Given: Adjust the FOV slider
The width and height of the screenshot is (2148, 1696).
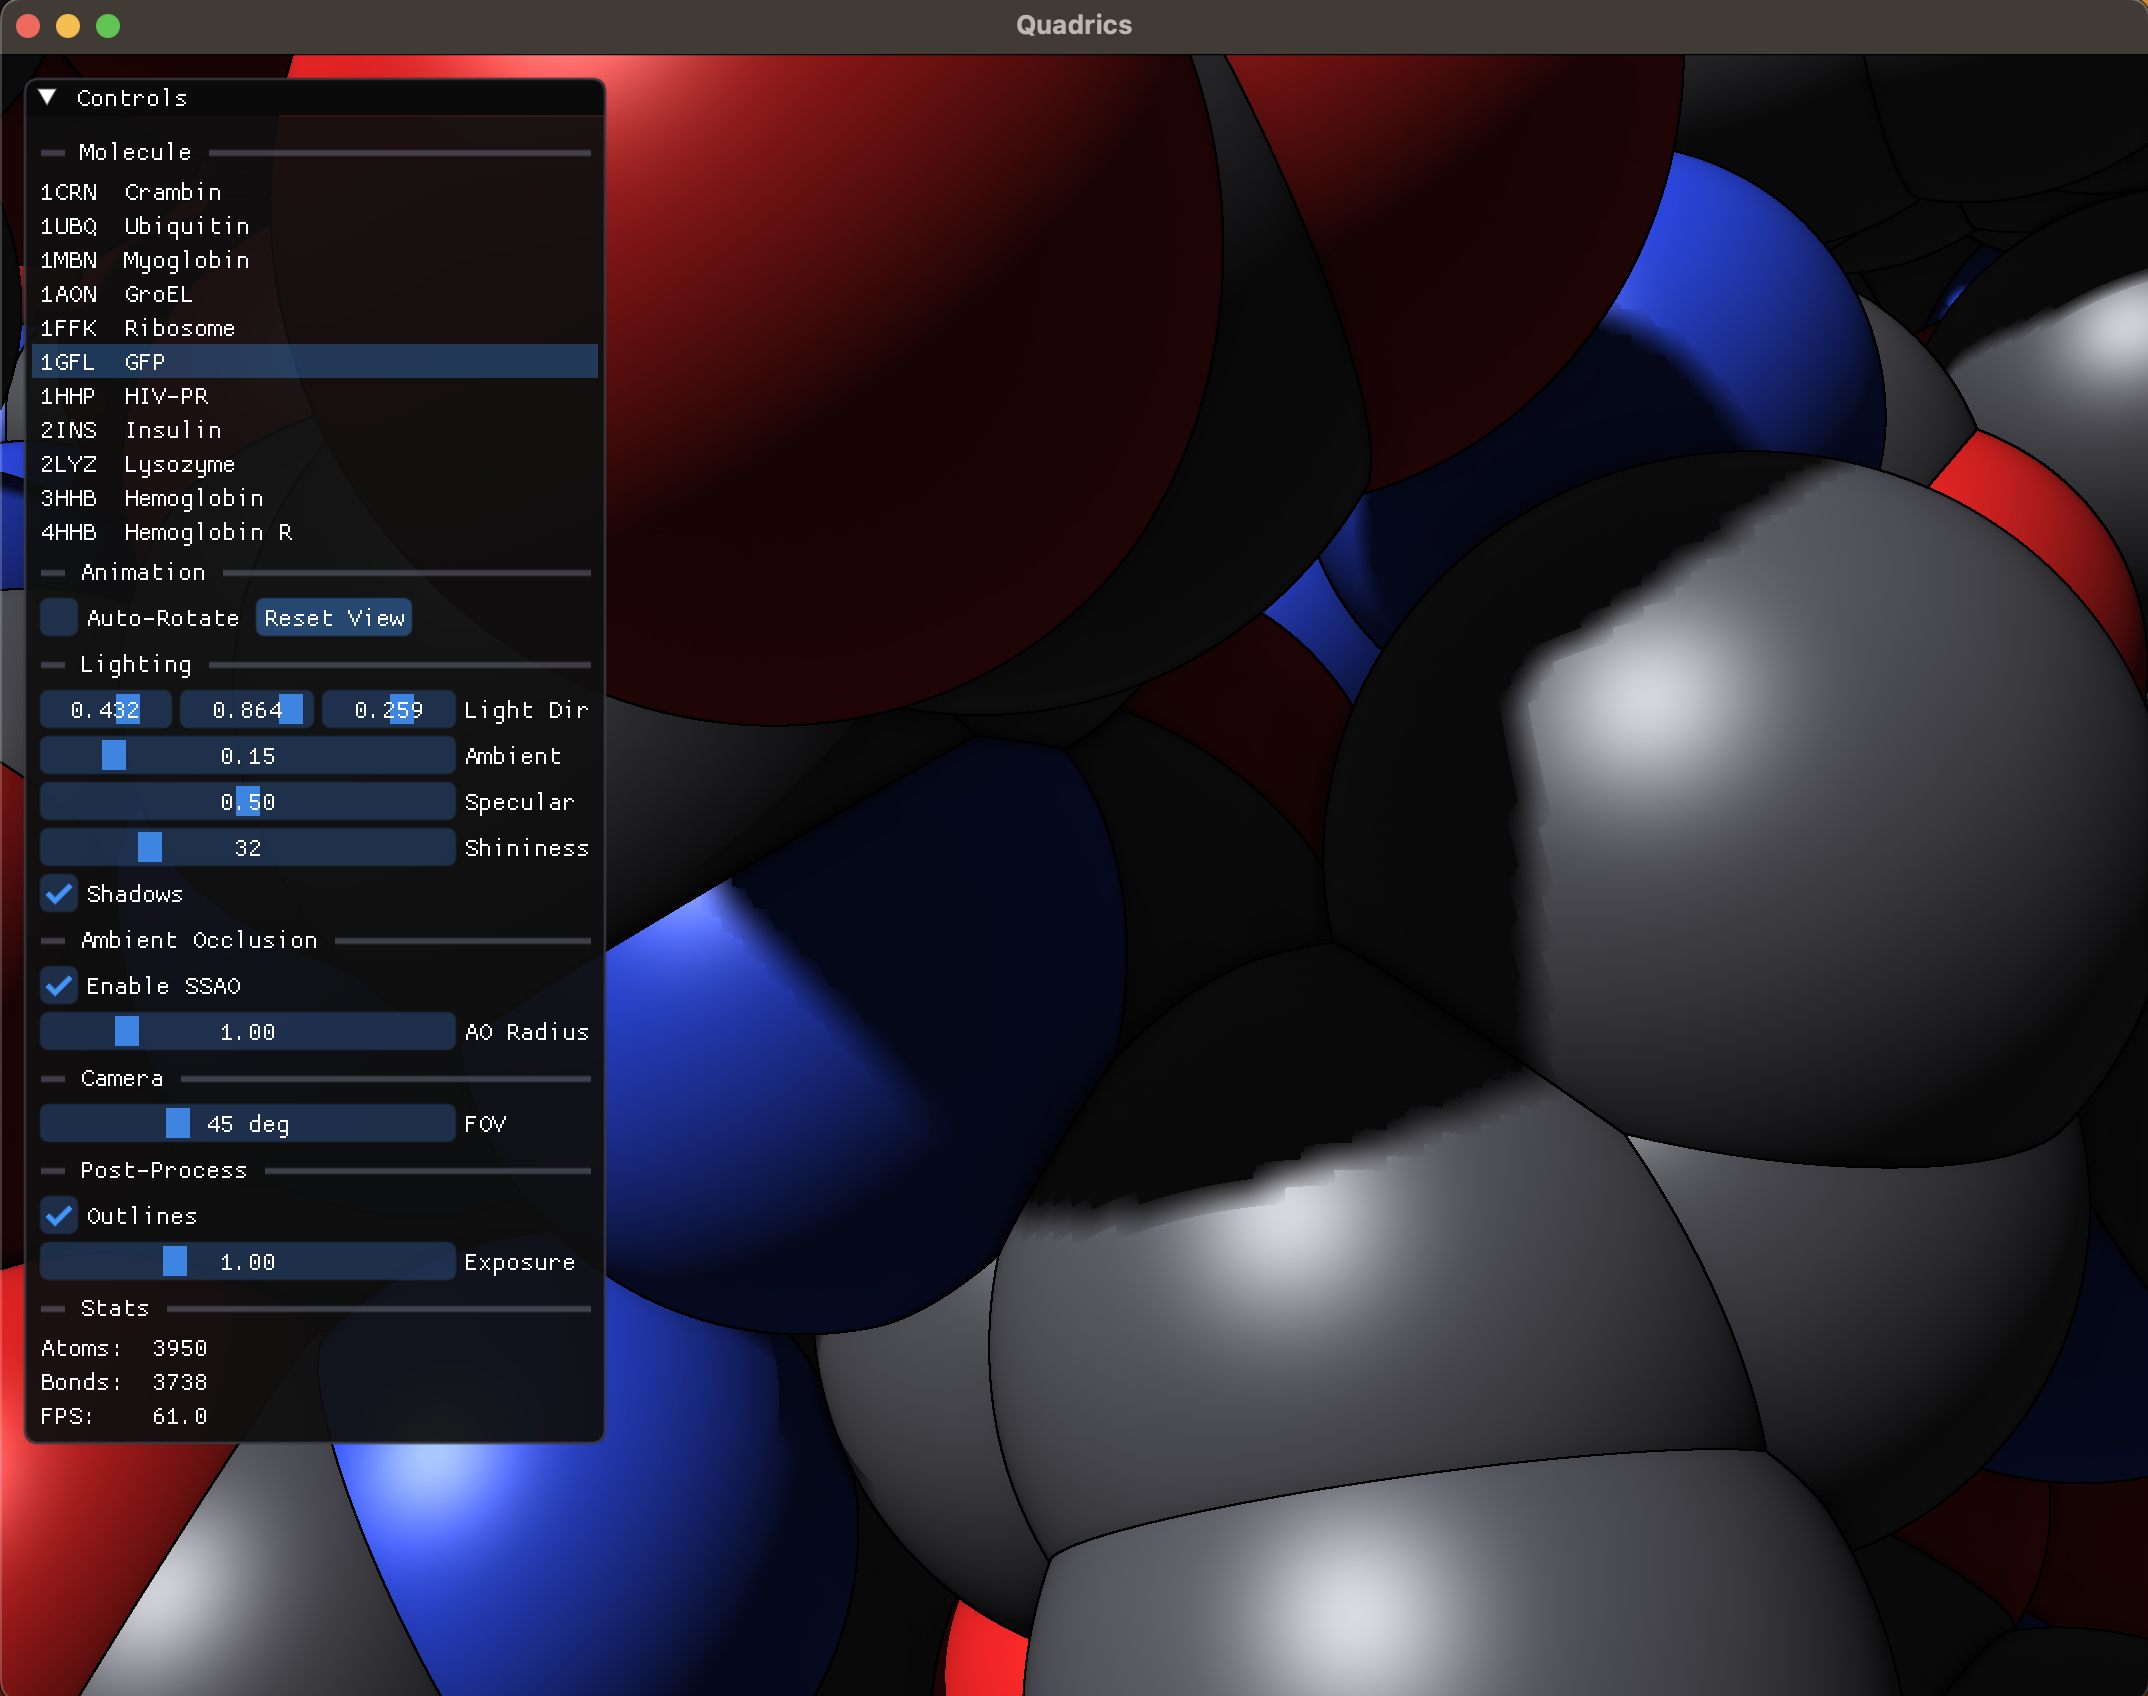Looking at the screenshot, I should tap(248, 1124).
